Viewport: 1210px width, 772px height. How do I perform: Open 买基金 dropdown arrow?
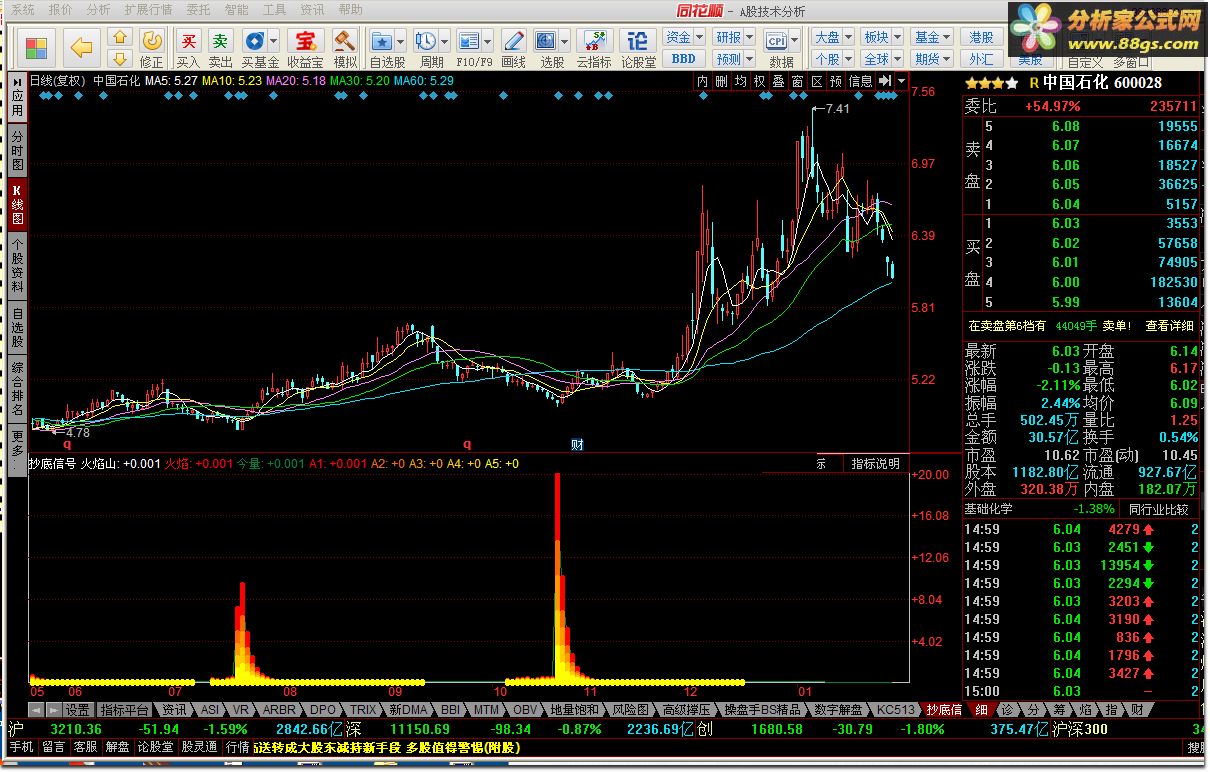(274, 42)
